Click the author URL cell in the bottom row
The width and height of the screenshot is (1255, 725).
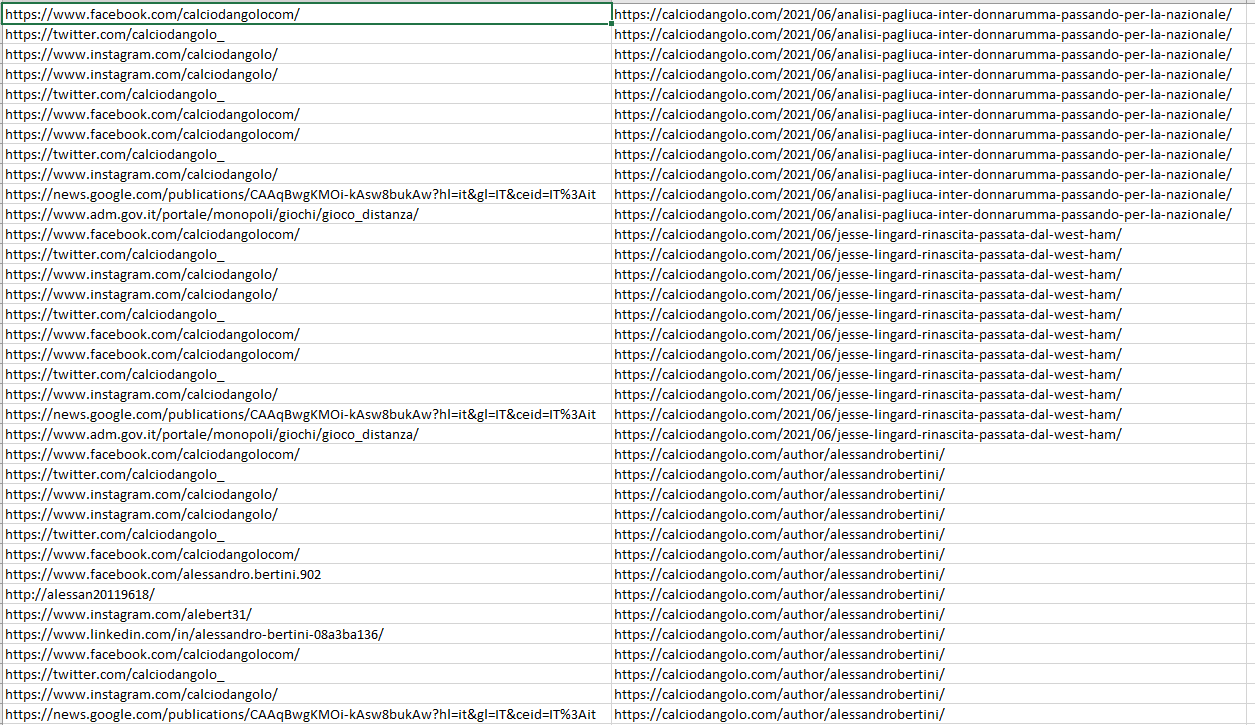pos(779,714)
